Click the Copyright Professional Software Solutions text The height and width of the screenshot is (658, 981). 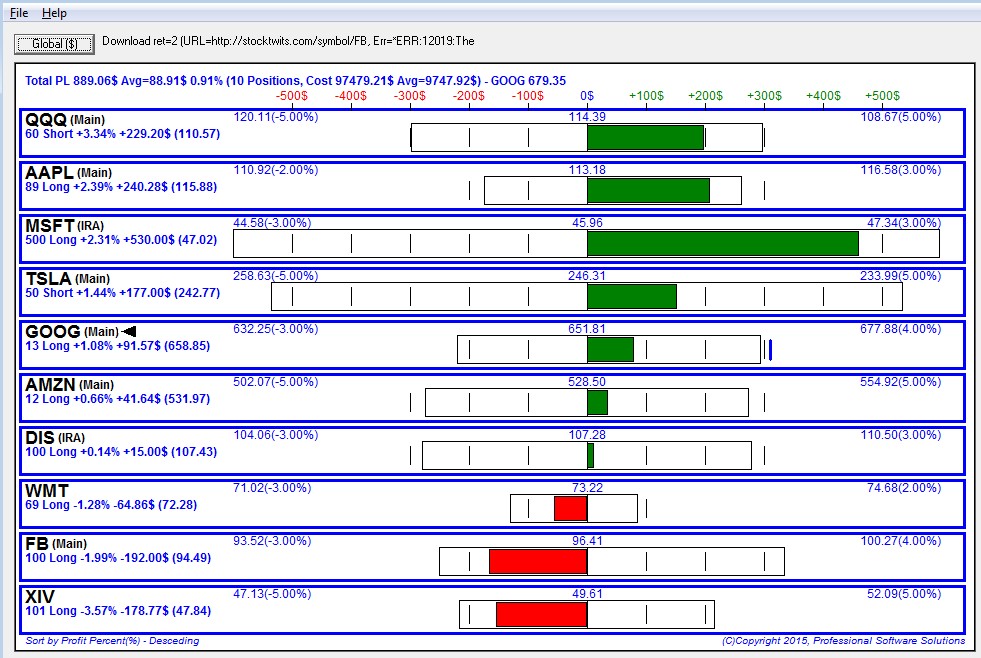[x=843, y=641]
